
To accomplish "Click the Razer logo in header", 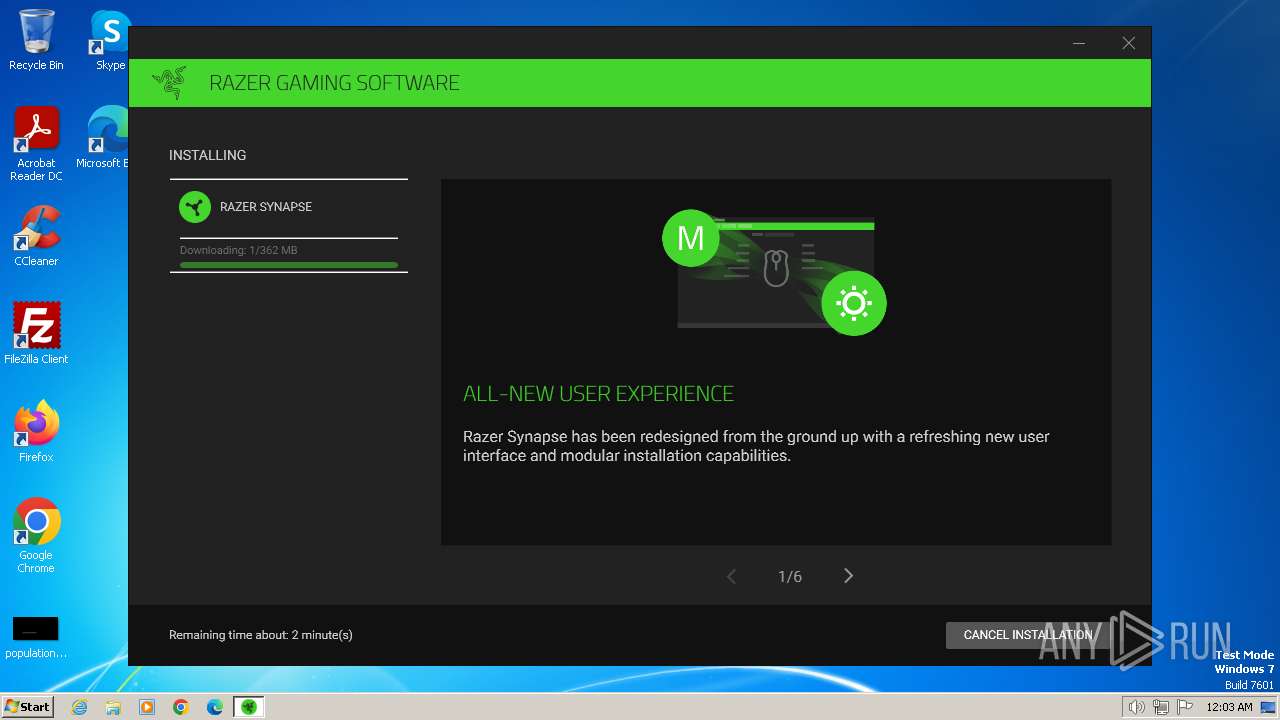I will [169, 83].
